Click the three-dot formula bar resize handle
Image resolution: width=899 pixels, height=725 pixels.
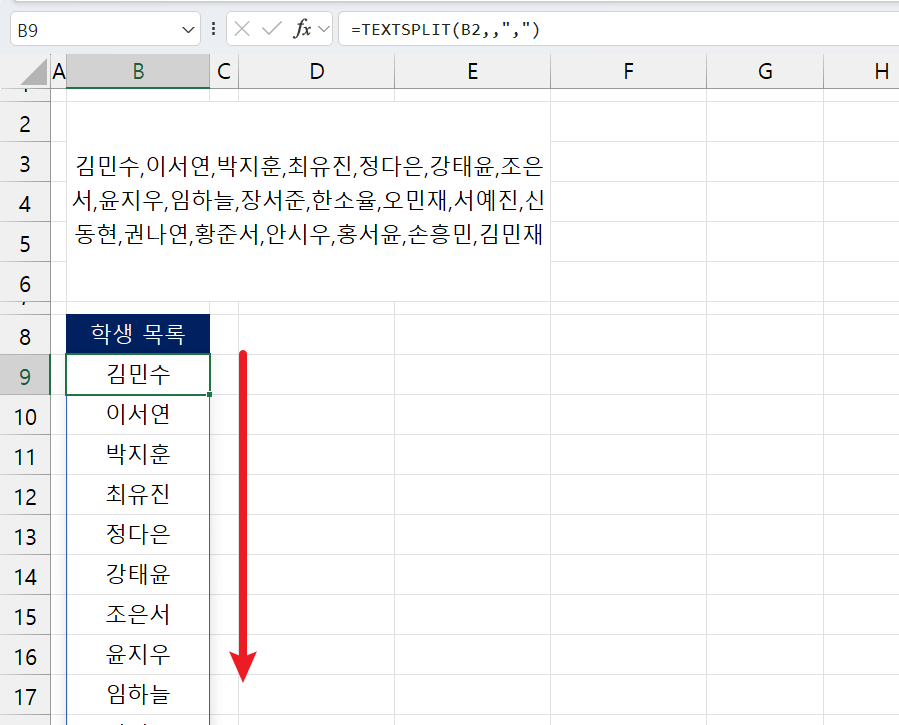pyautogui.click(x=213, y=29)
